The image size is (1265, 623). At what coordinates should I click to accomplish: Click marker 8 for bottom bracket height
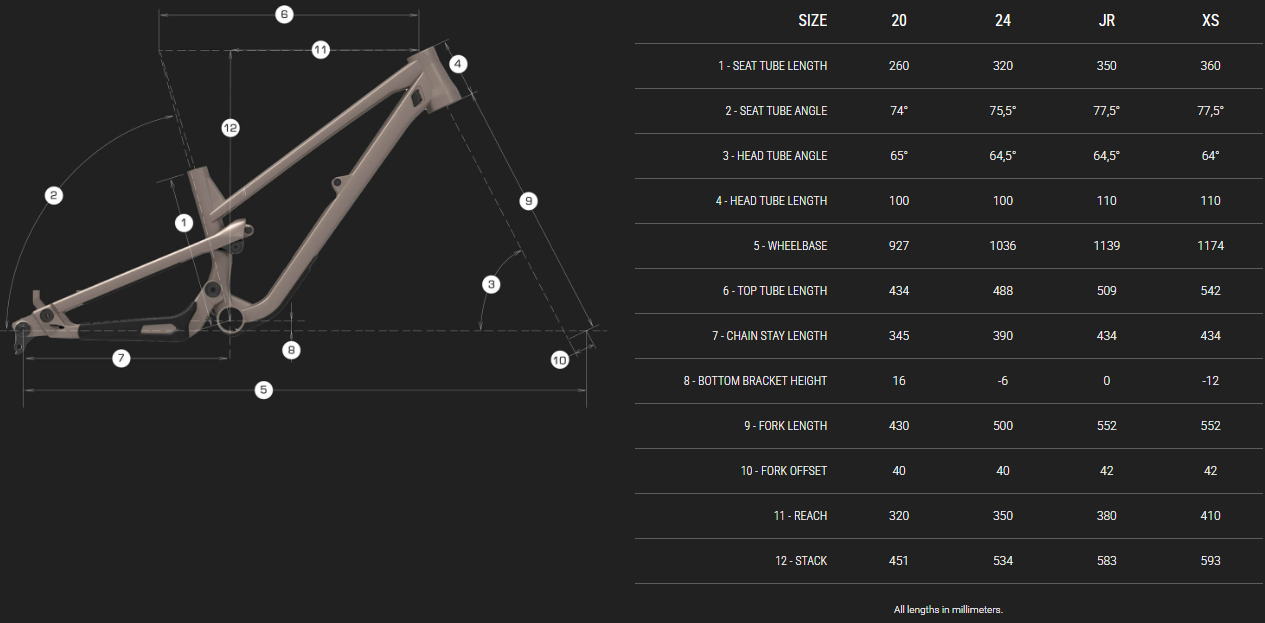(x=291, y=350)
